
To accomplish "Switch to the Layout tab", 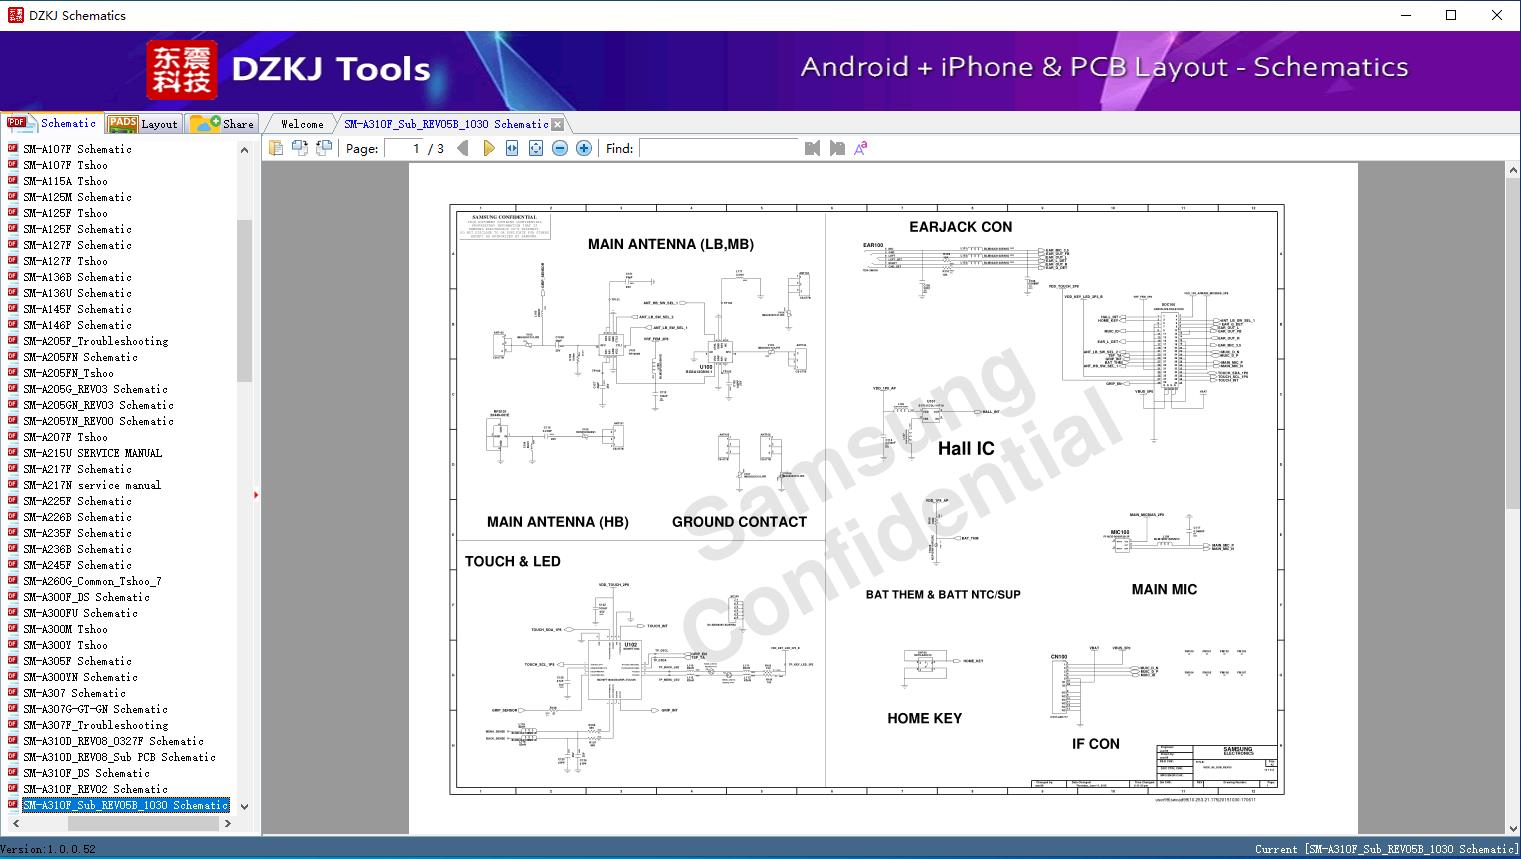I will pos(143,124).
